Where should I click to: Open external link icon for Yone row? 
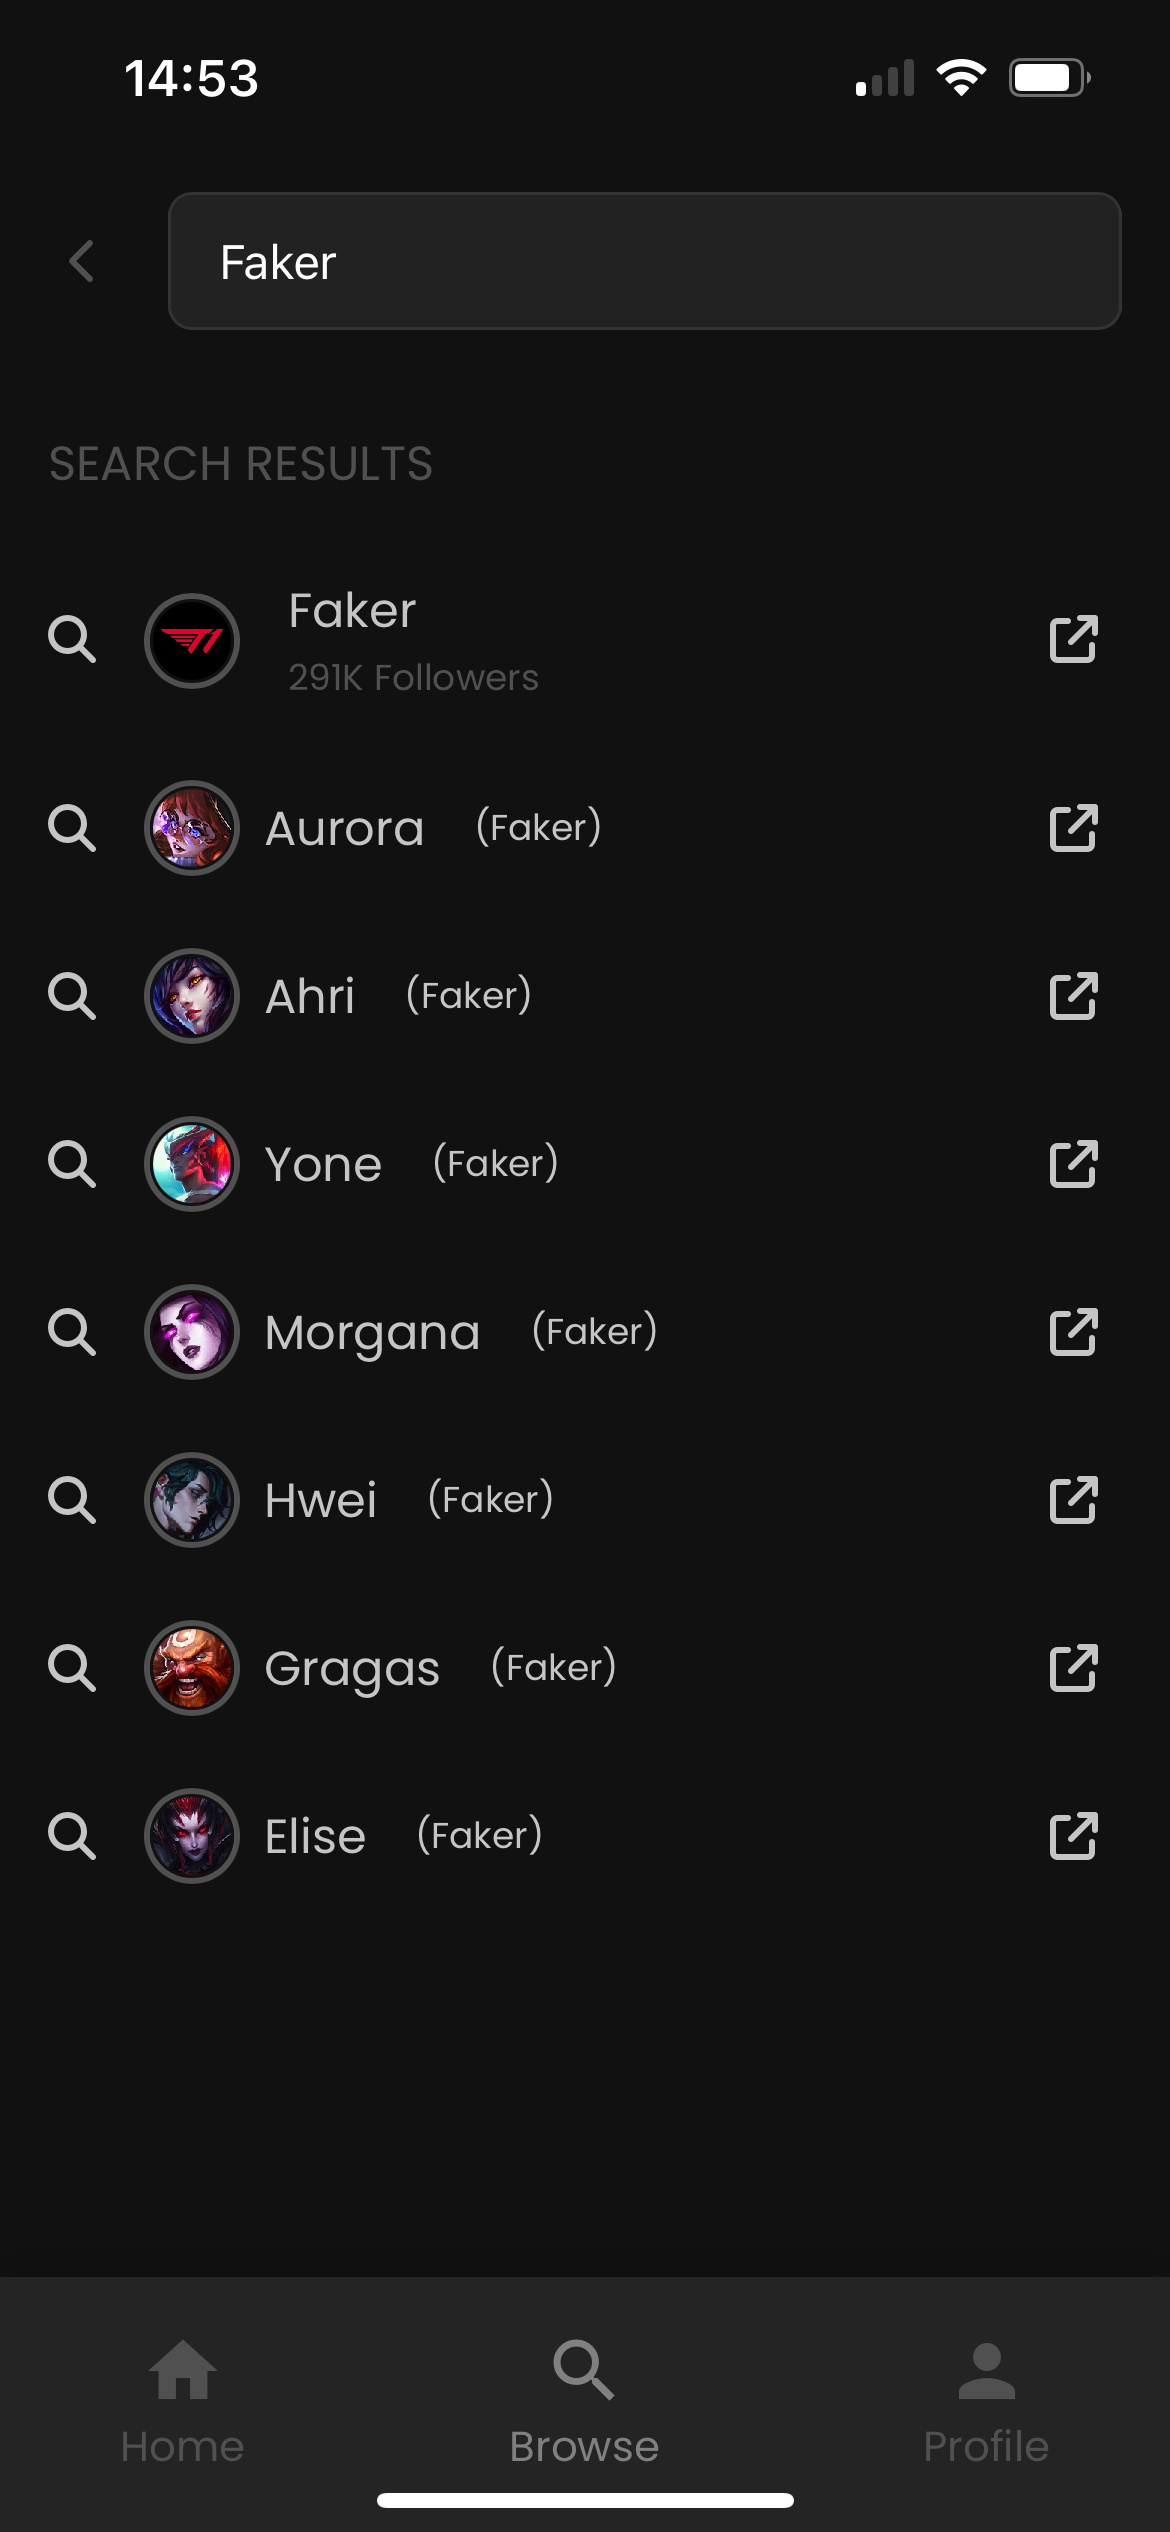tap(1073, 1164)
